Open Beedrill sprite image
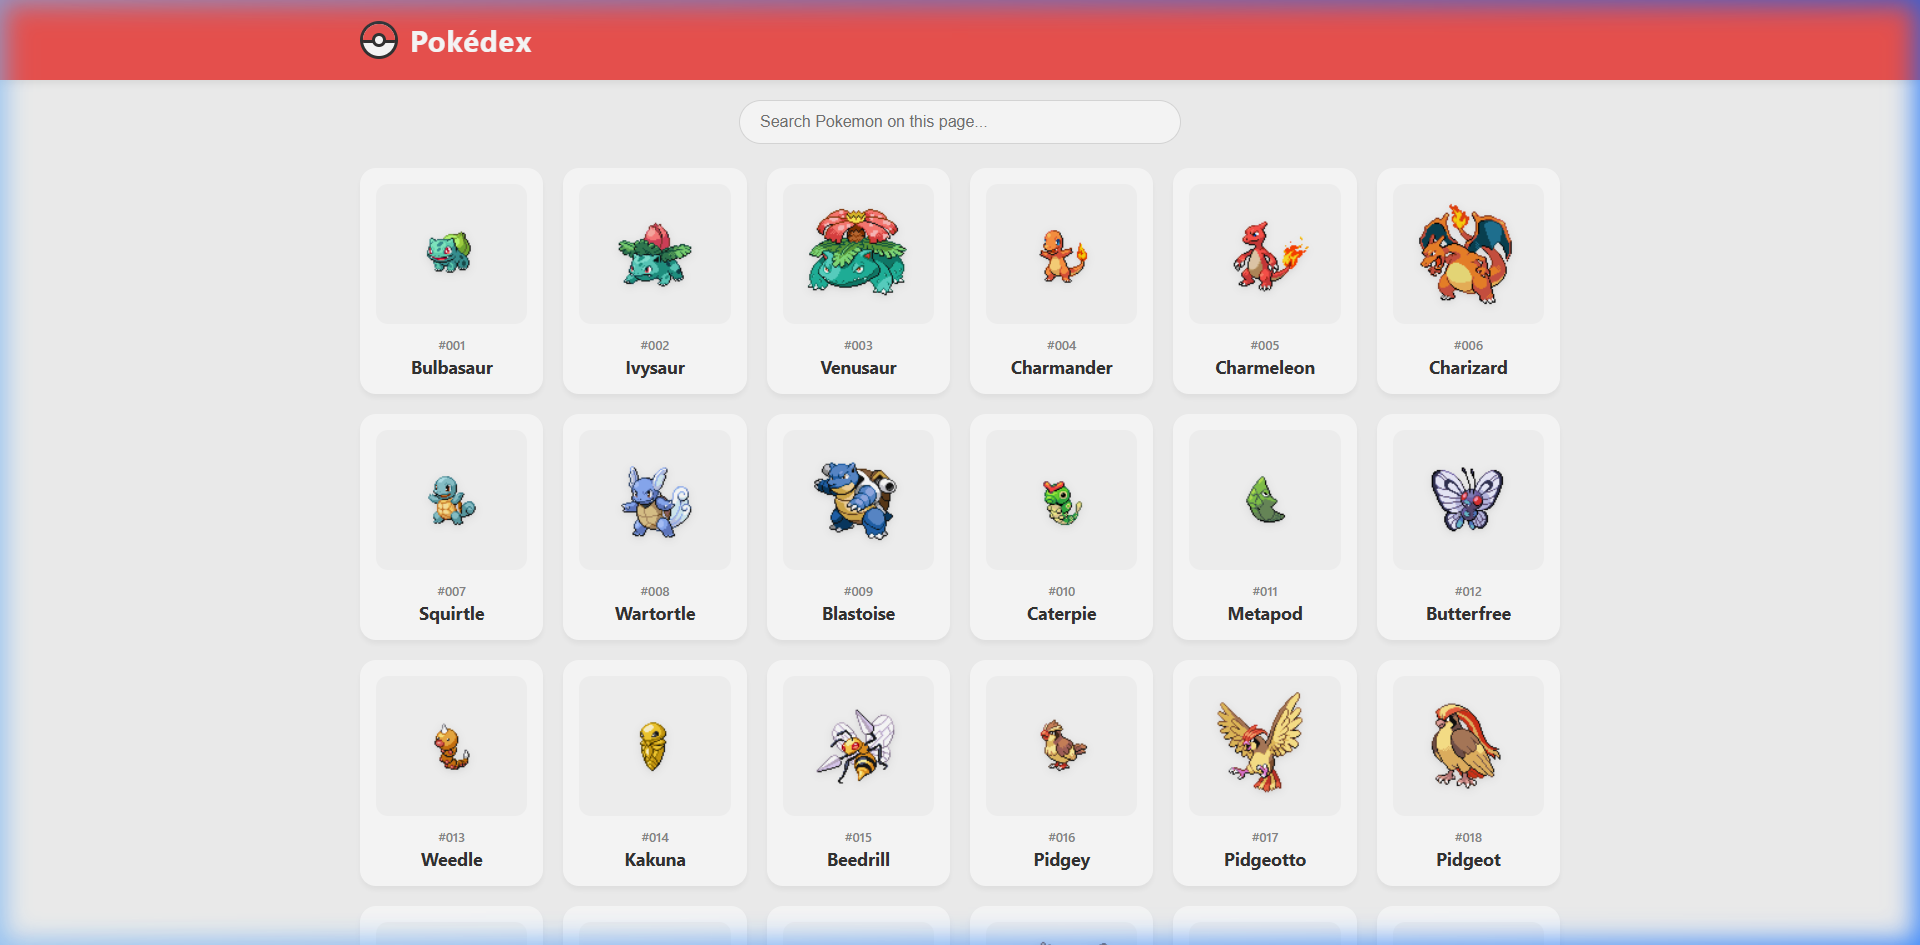Image resolution: width=1920 pixels, height=945 pixels. pos(858,746)
